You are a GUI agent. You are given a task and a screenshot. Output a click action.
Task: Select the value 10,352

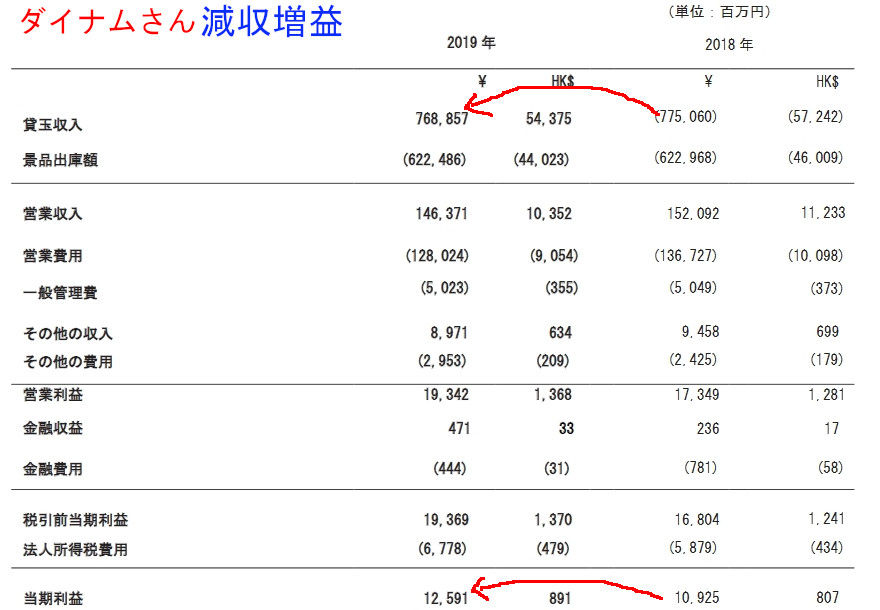(x=549, y=214)
